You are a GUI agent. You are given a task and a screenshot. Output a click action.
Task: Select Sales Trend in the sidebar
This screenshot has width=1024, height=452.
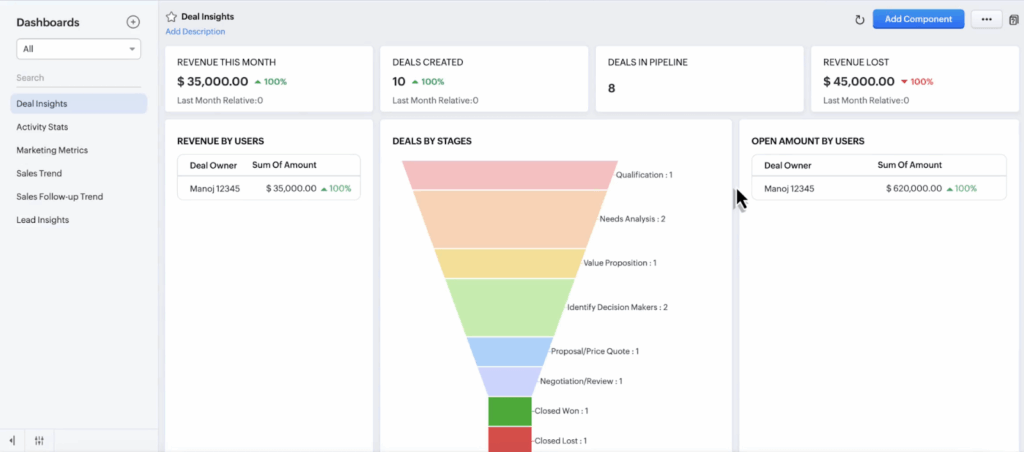tap(39, 173)
